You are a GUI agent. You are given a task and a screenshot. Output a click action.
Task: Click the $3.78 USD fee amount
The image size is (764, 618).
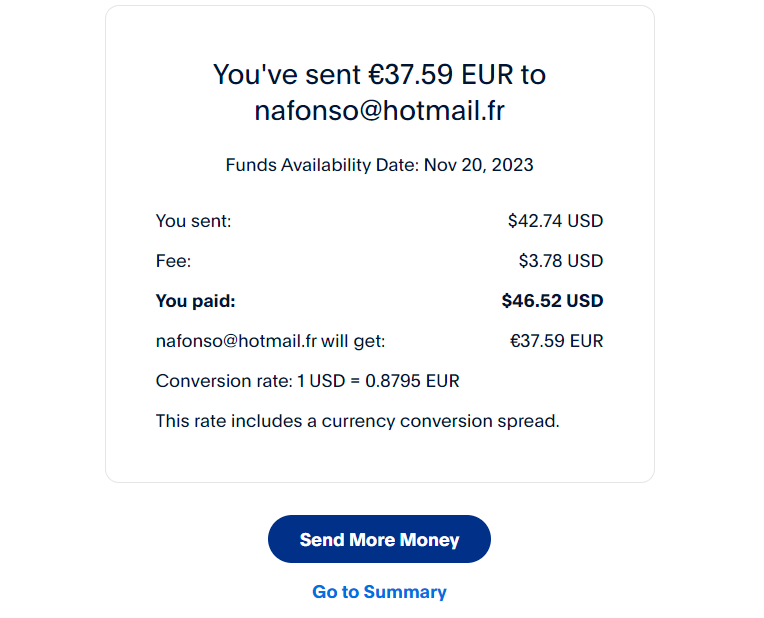point(560,261)
